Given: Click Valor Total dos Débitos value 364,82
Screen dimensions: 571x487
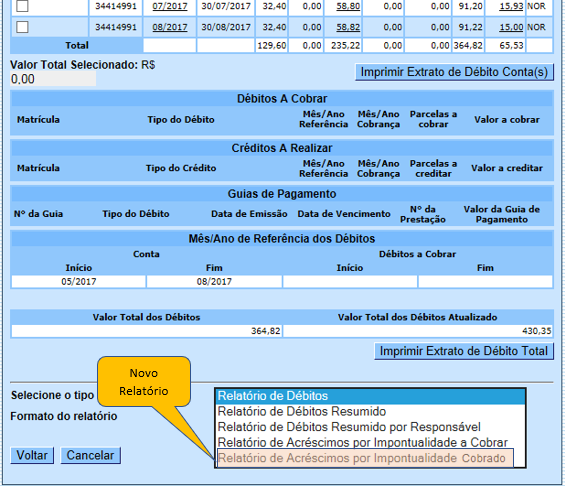Looking at the screenshot, I should point(266,331).
